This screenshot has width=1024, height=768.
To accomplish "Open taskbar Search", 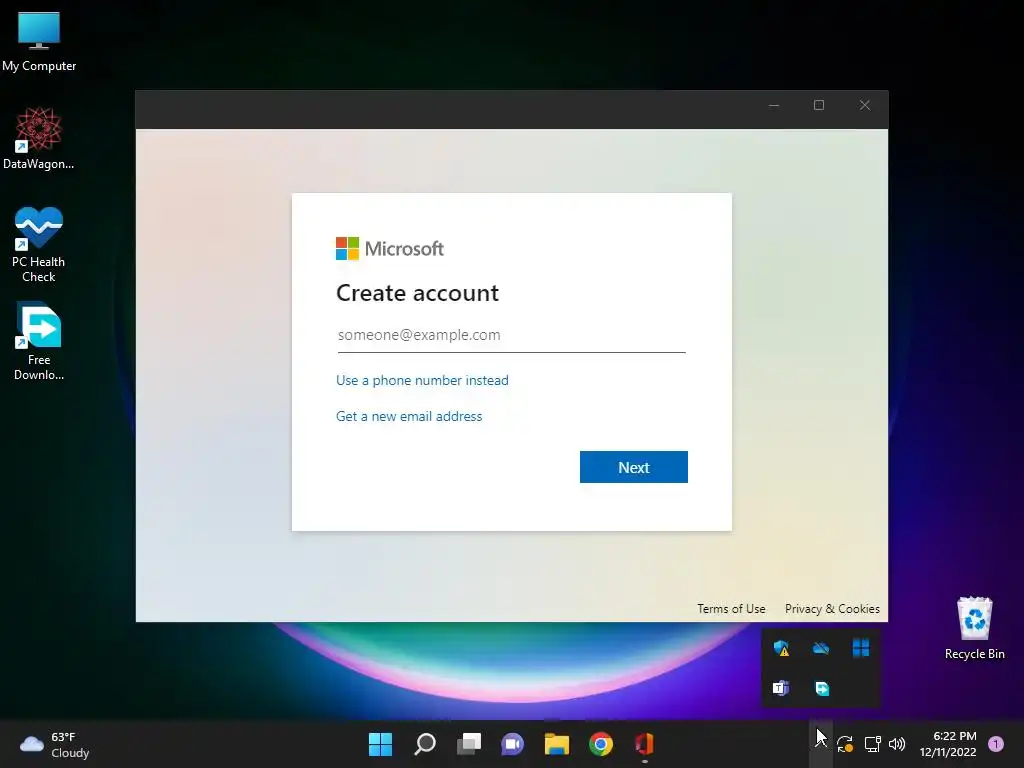I will tap(424, 744).
